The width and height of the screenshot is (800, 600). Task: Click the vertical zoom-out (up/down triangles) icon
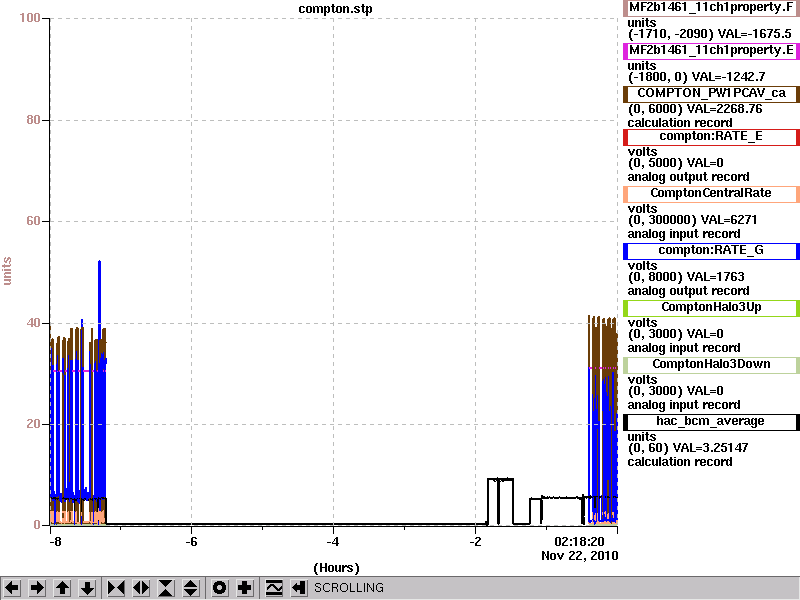pos(190,588)
